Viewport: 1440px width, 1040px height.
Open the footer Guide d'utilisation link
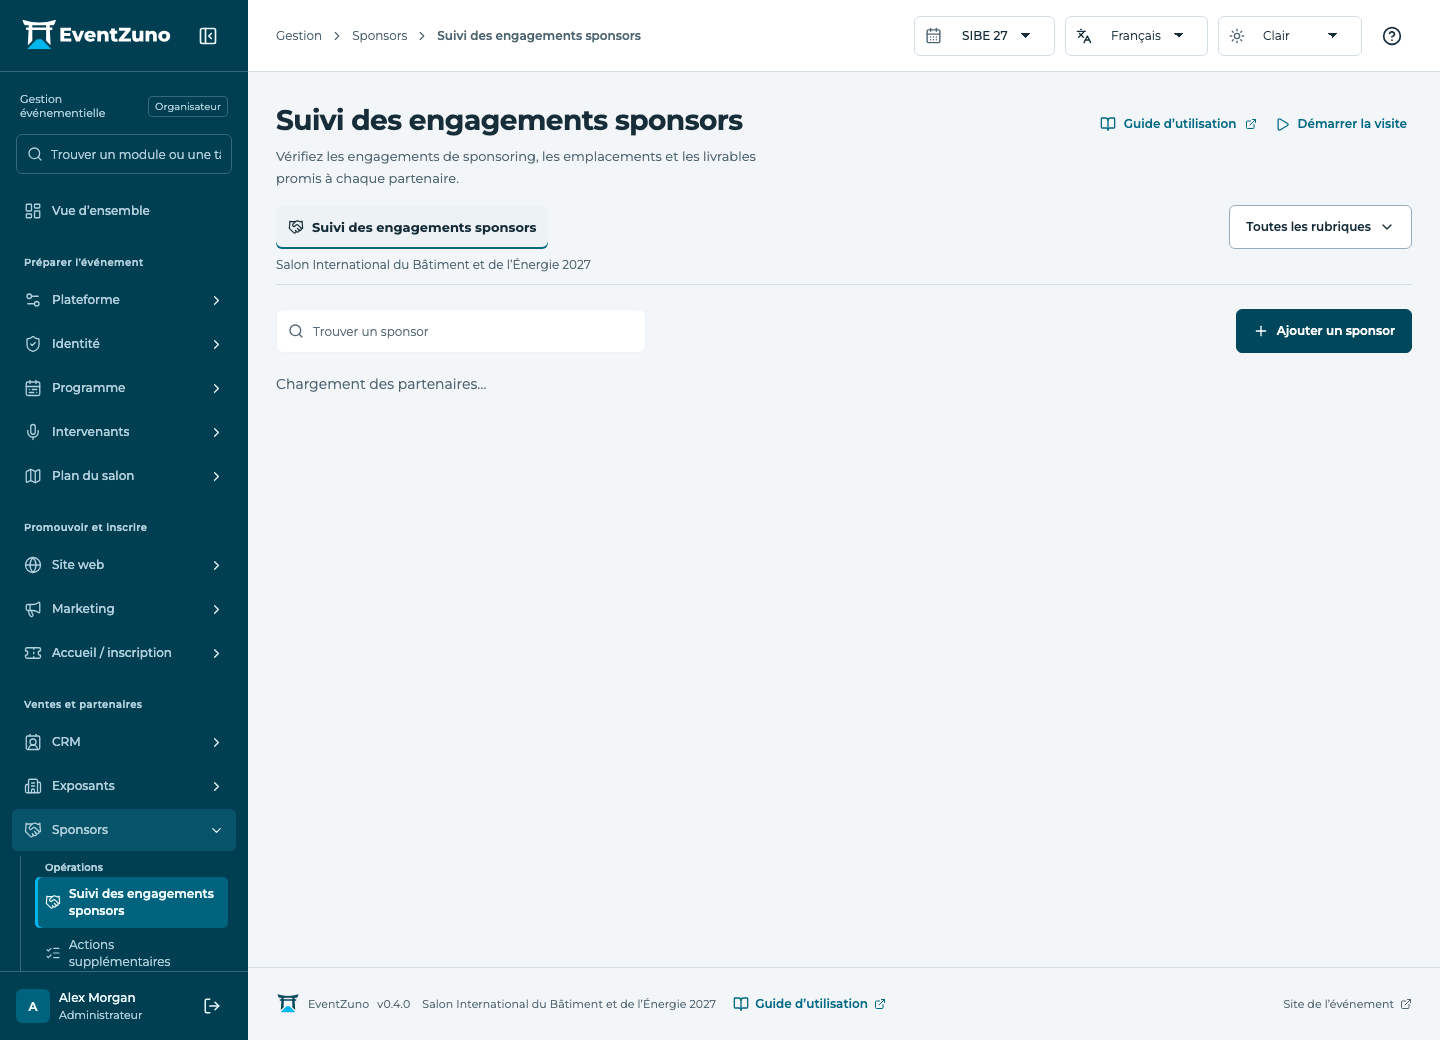click(x=810, y=1004)
